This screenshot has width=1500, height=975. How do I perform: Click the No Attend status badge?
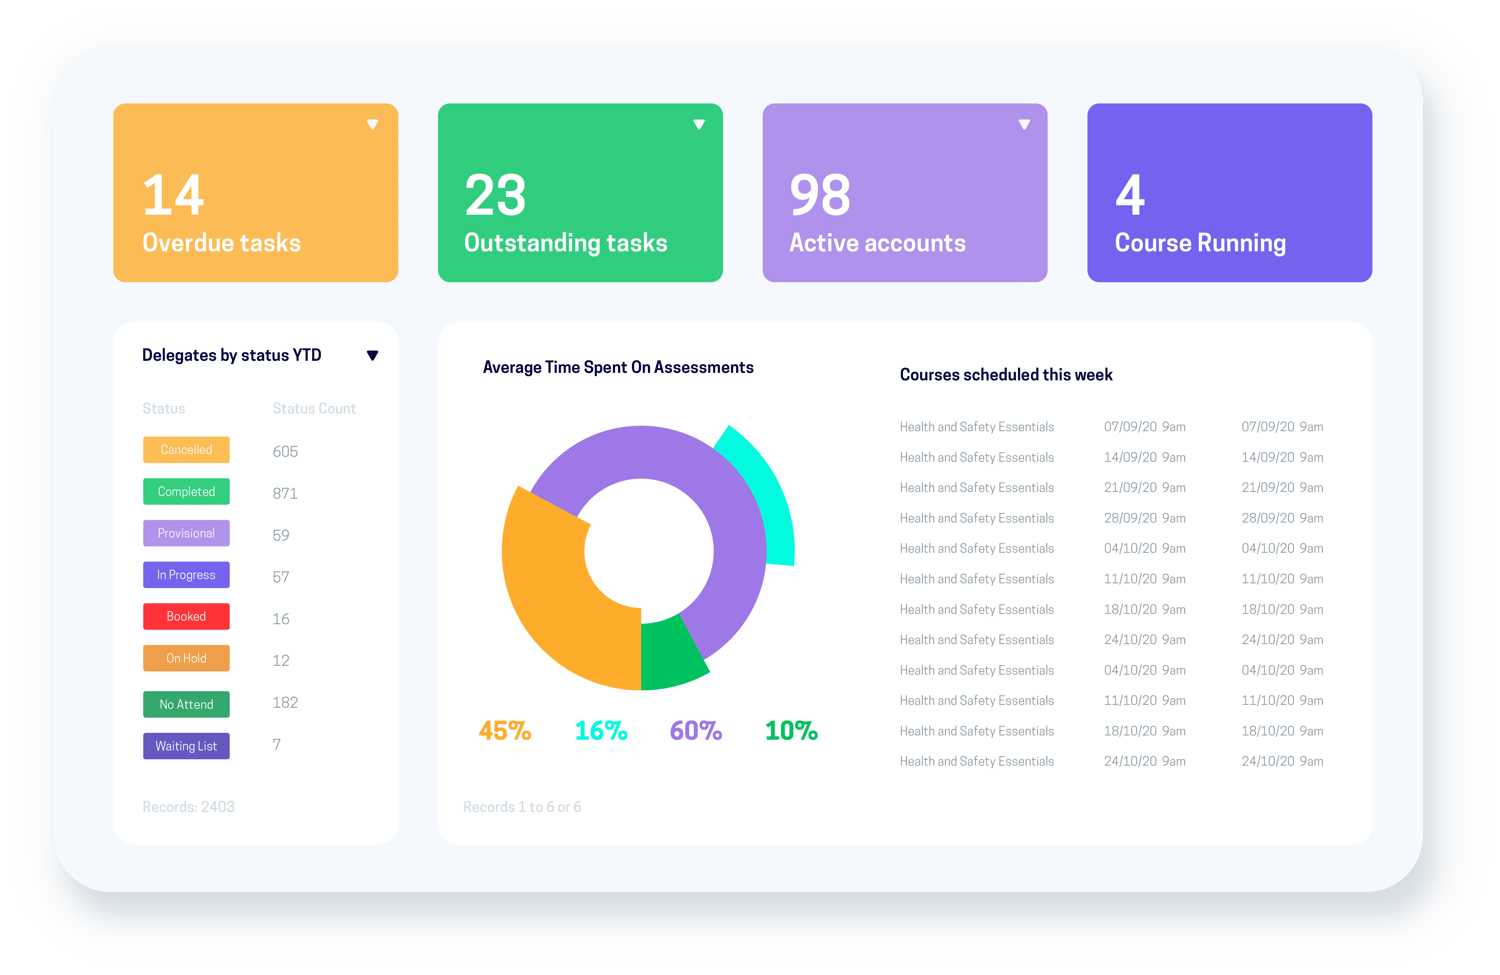(x=186, y=705)
